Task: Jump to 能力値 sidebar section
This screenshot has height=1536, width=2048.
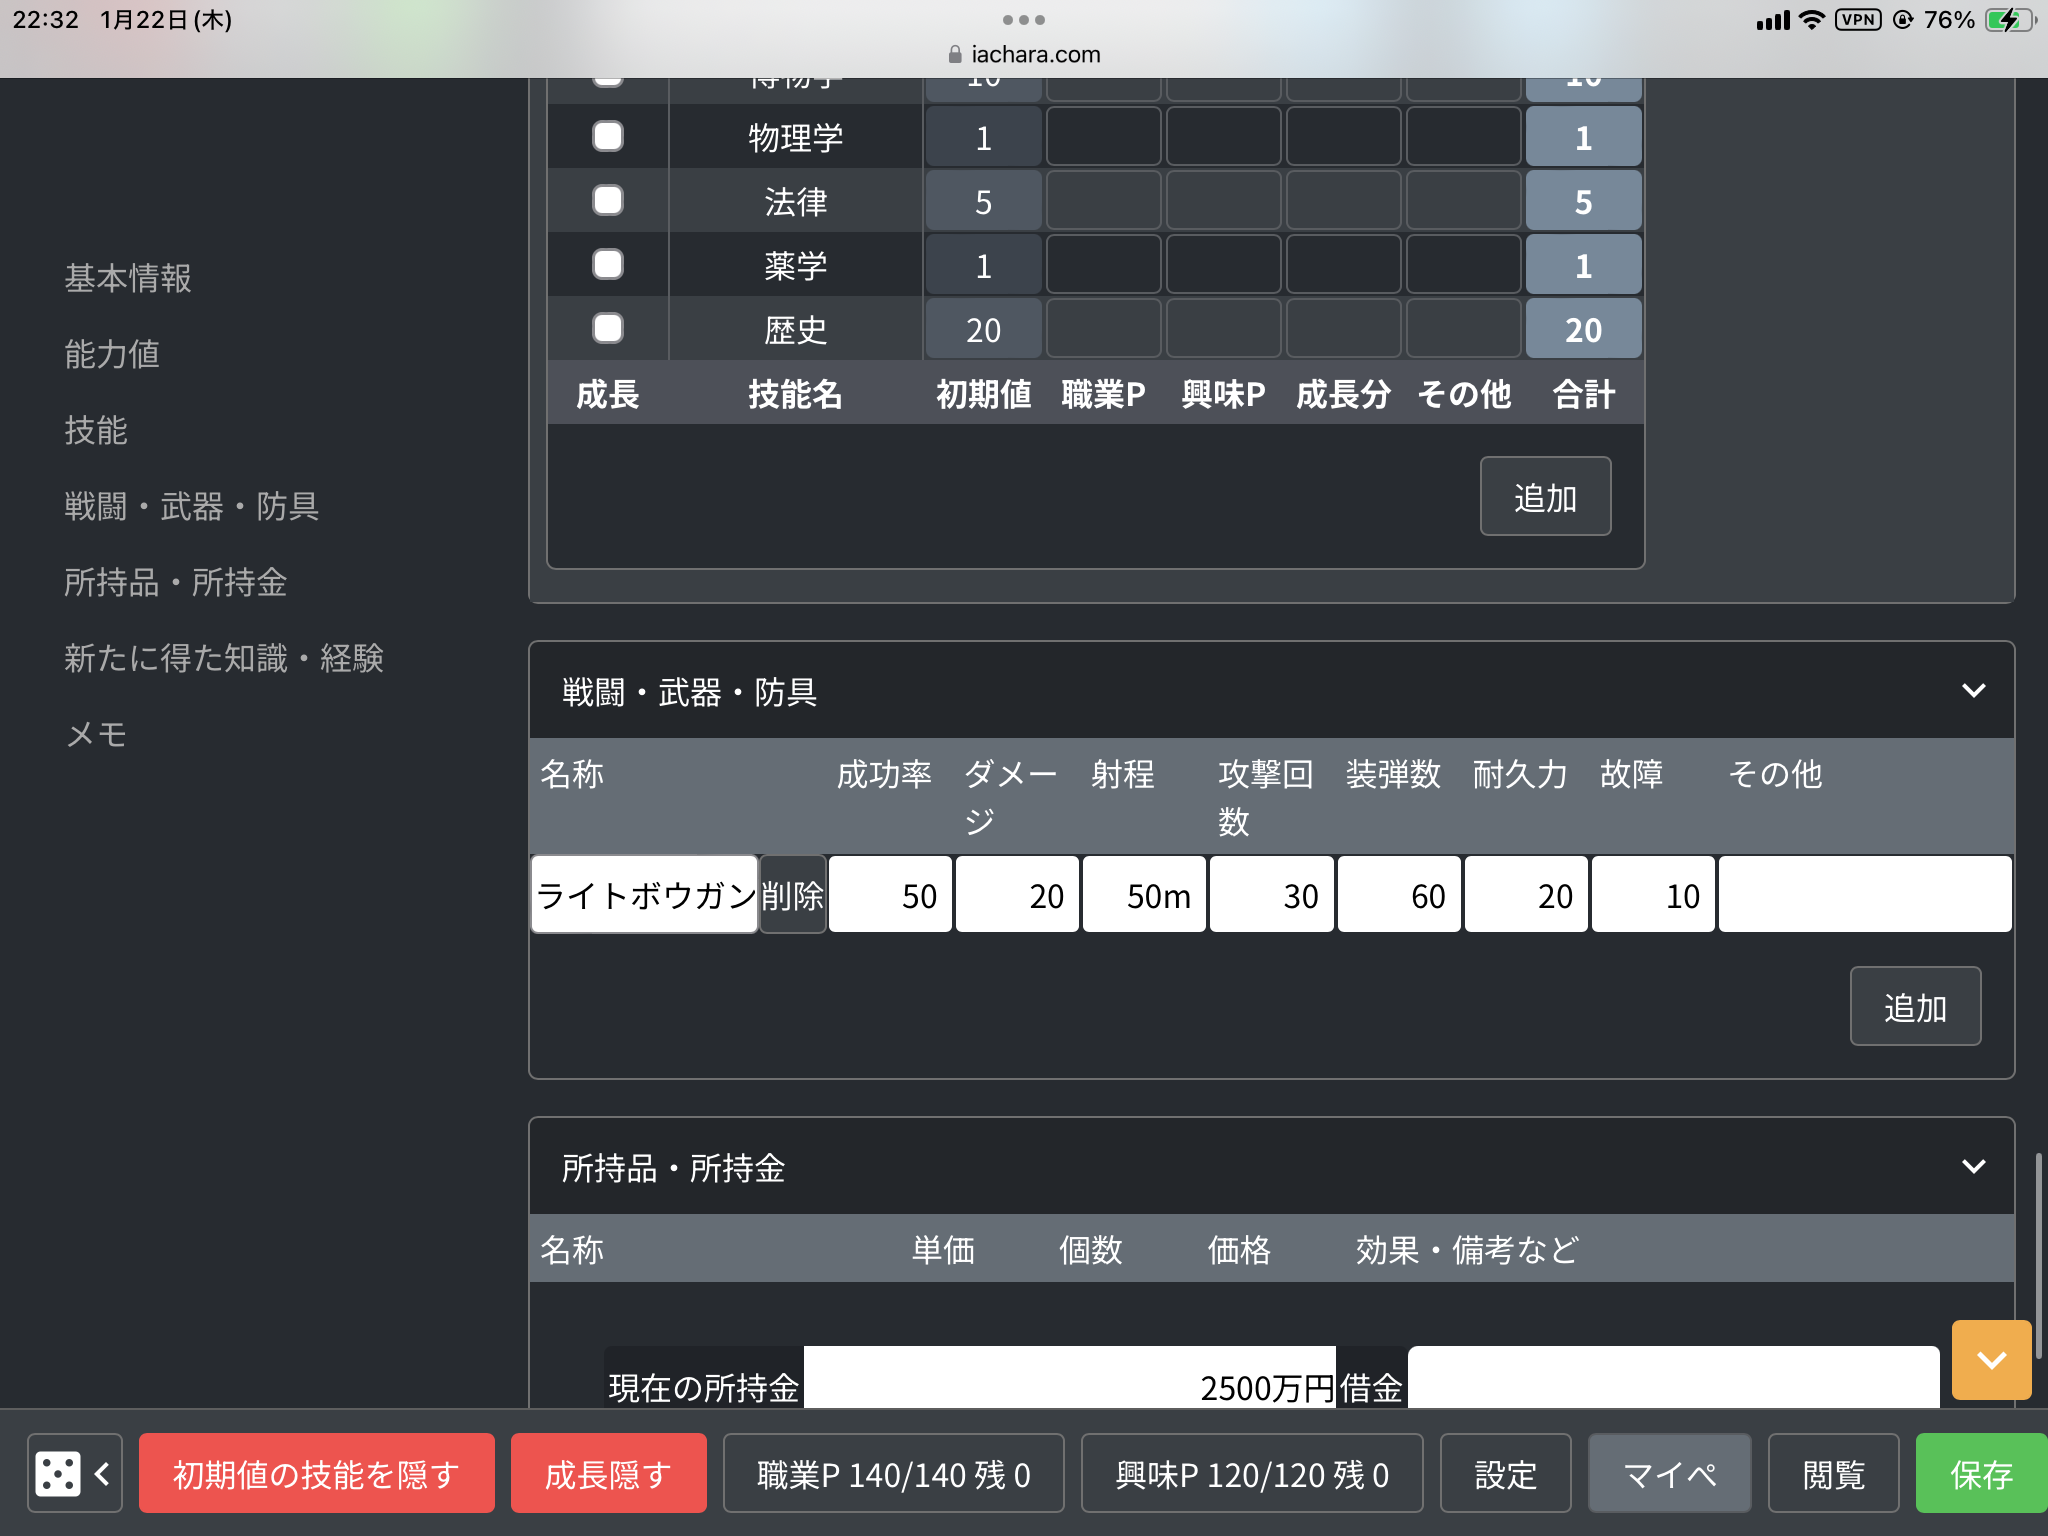Action: [x=112, y=355]
